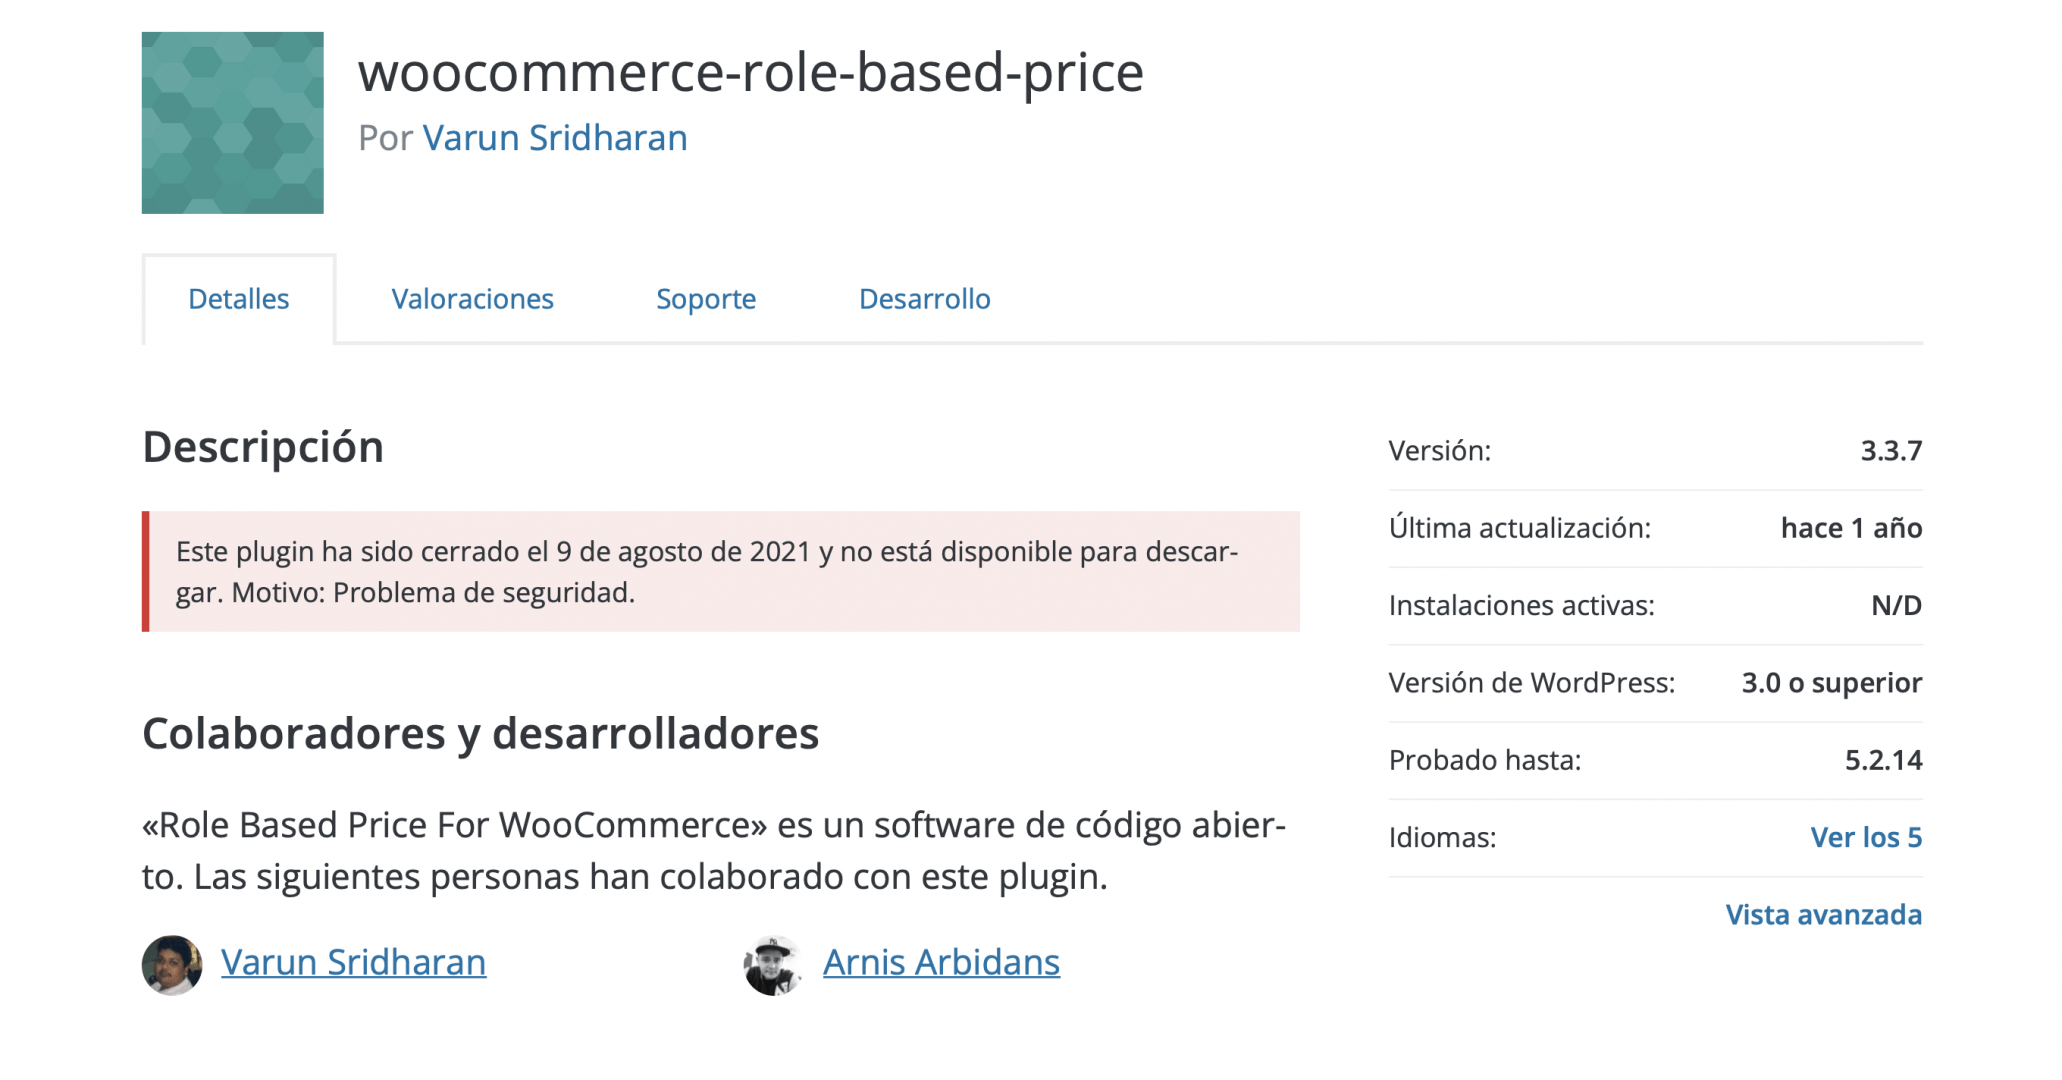Click the Colaboradores y desarrolladores heading
Viewport: 2062px width, 1080px height.
tap(481, 733)
